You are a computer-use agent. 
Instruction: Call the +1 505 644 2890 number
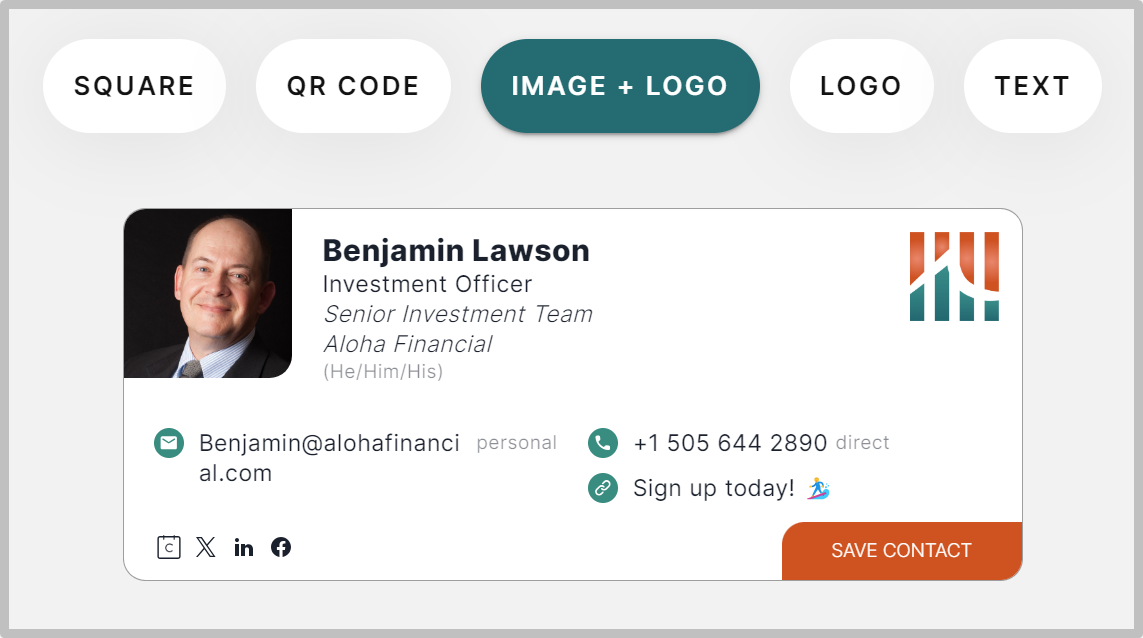point(730,443)
